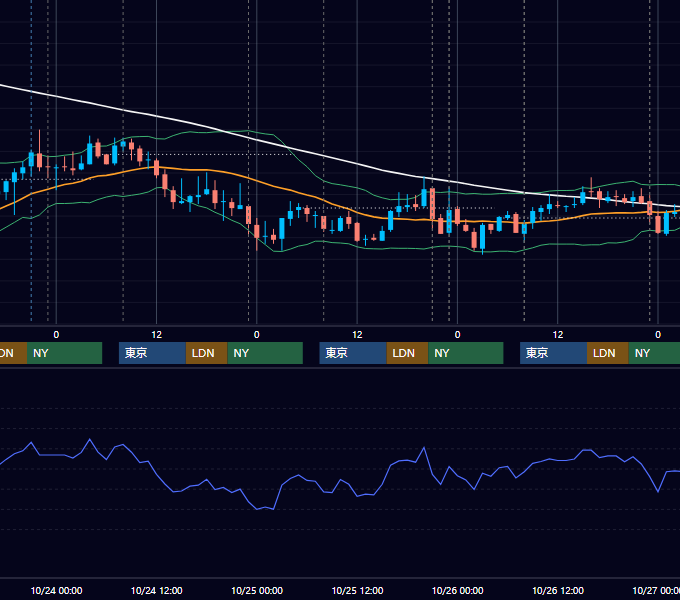
Task: Click the 10/24 12:00 date label
Action: click(157, 590)
